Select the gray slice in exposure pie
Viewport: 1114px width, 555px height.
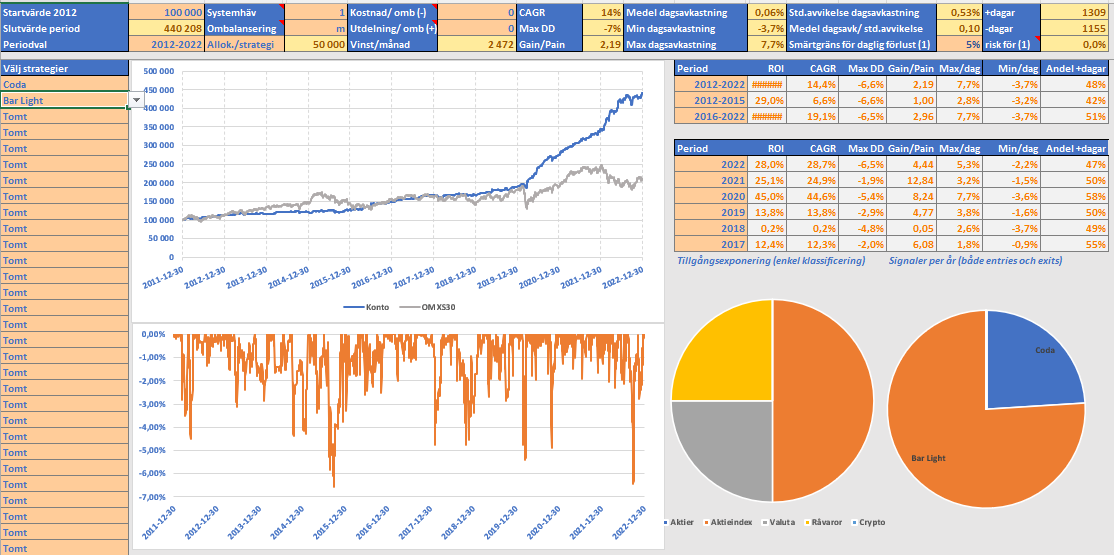[x=722, y=450]
